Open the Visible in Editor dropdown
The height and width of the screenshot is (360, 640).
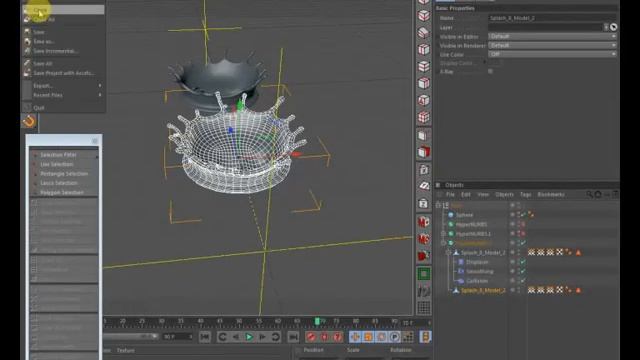pos(552,36)
